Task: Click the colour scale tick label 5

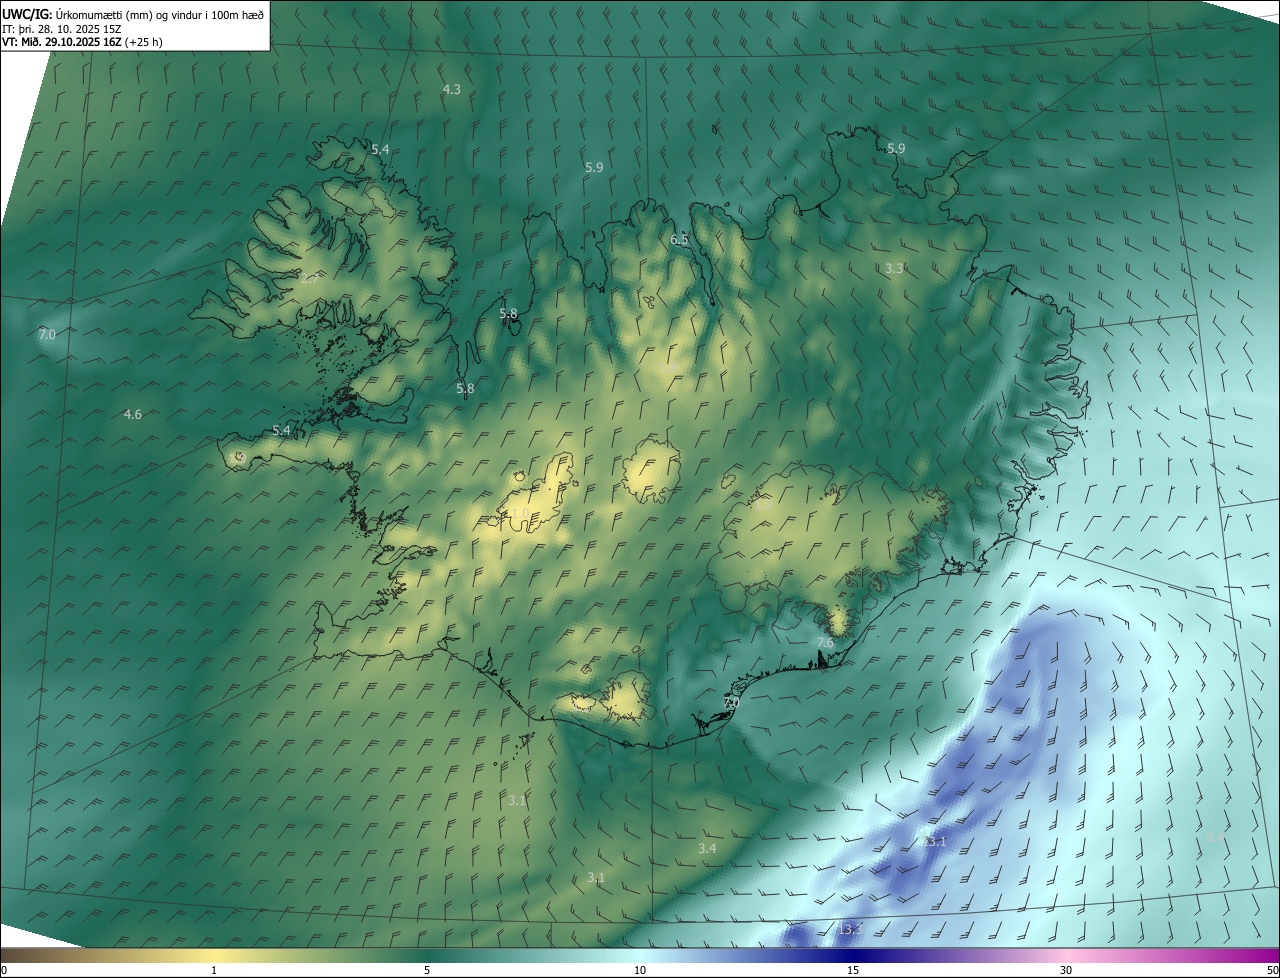Action: click(427, 970)
